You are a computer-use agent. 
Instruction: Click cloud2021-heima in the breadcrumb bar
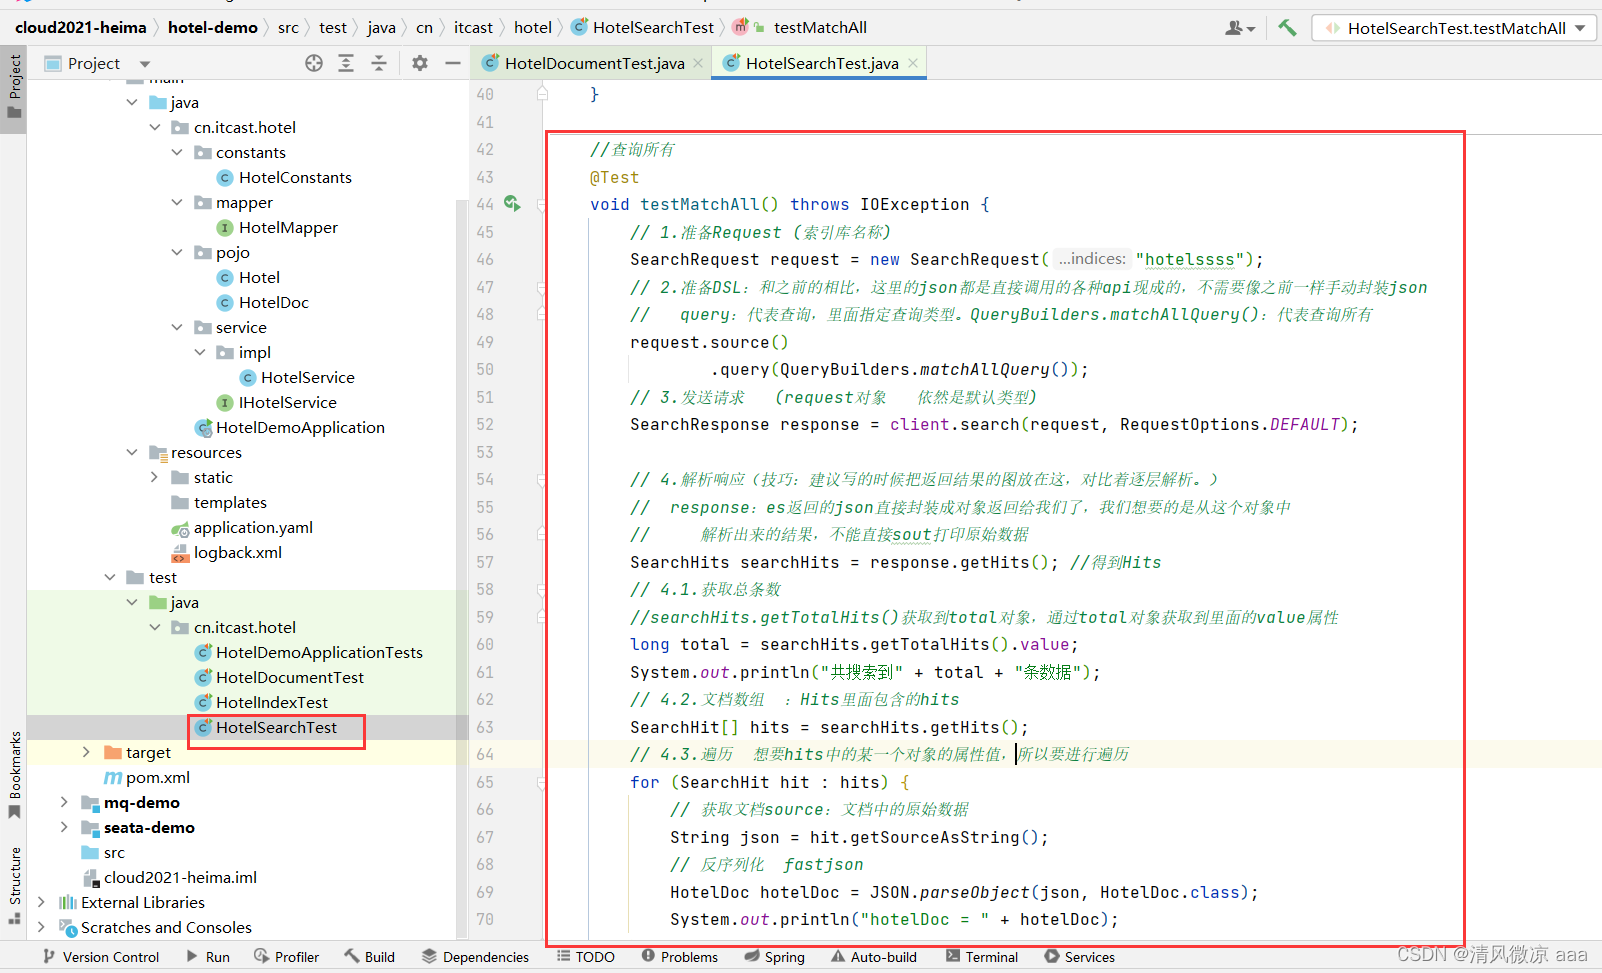[x=80, y=27]
